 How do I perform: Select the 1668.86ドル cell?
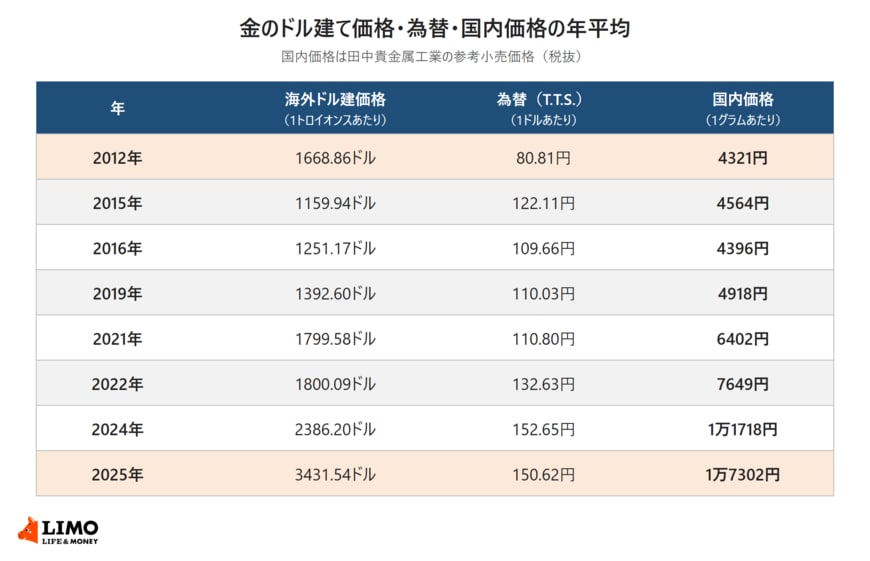click(335, 158)
